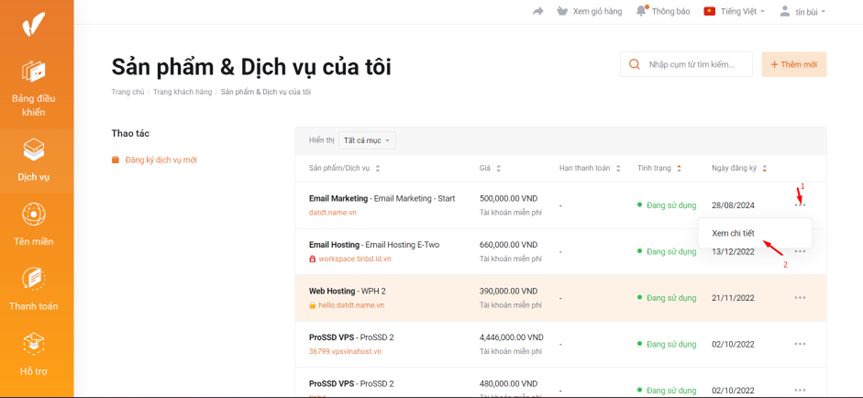Open the datdt.name.vn link
Viewport: 863px width, 398px height.
332,212
